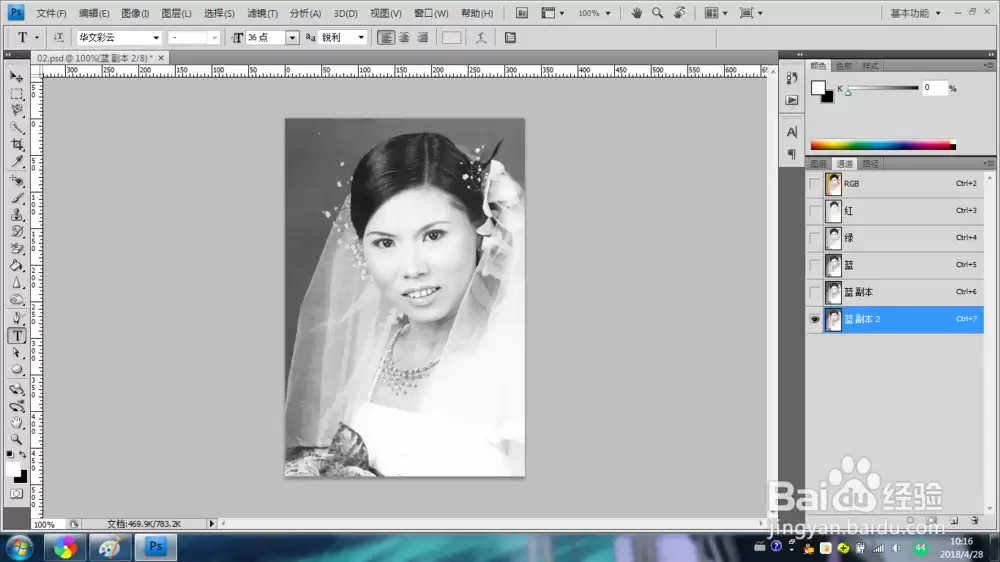Open the 滤镜(T) menu
The width and height of the screenshot is (1000, 562).
(x=262, y=13)
